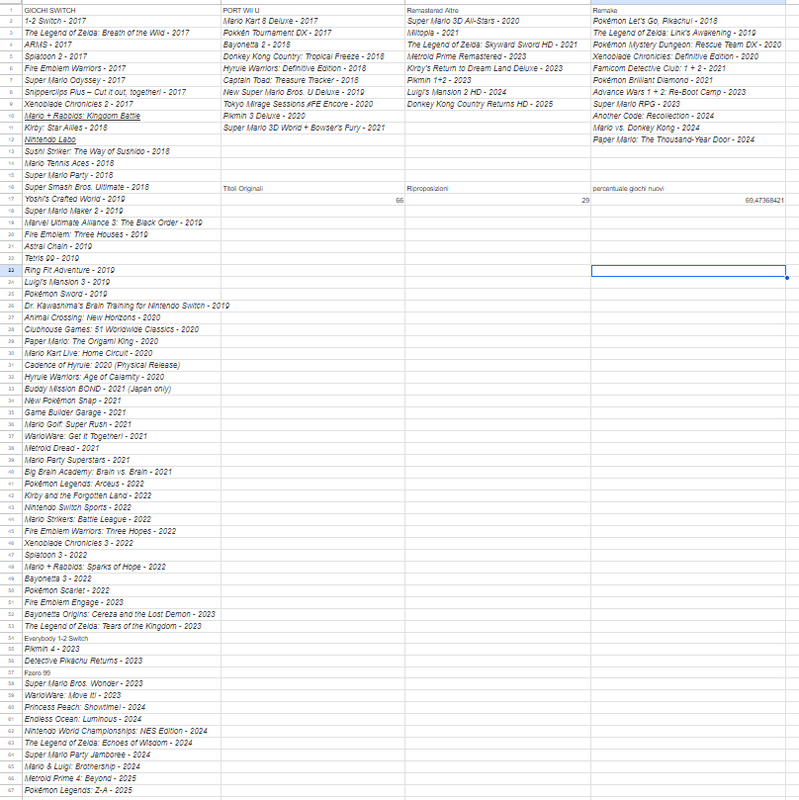Select 'Bayonetta 2 - 2018' cell

(x=313, y=44)
